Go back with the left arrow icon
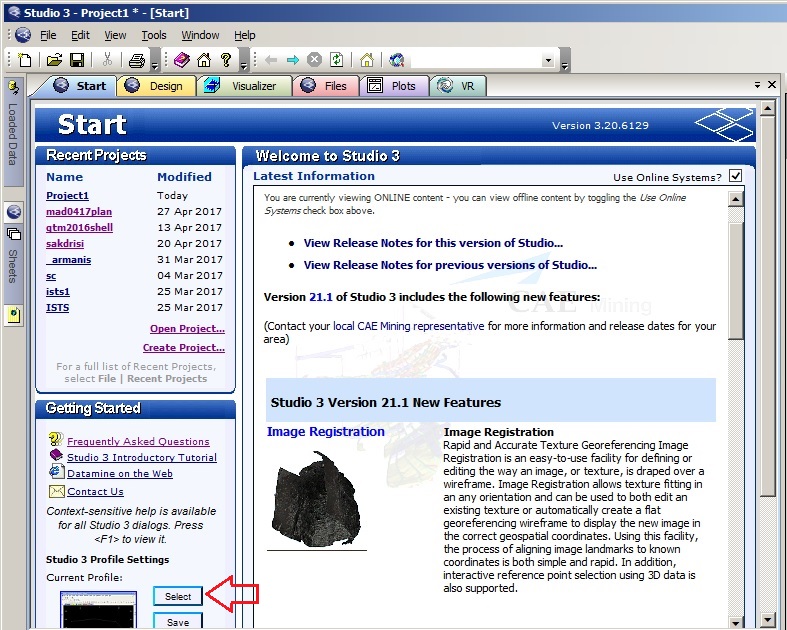Screen dimensions: 787x630 pos(271,60)
